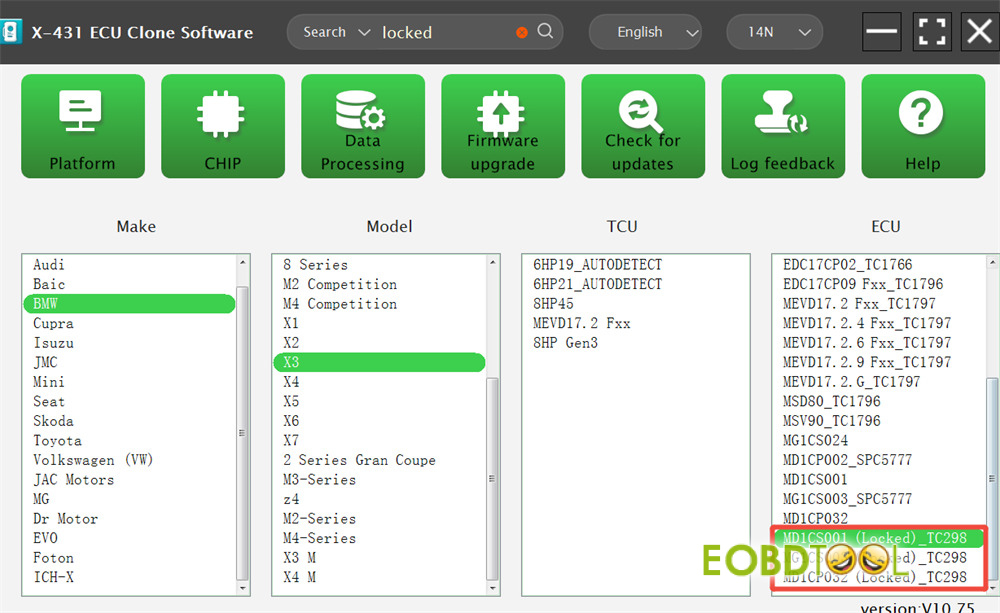Expand the 14N dropdown
The image size is (1000, 613).
tap(774, 32)
